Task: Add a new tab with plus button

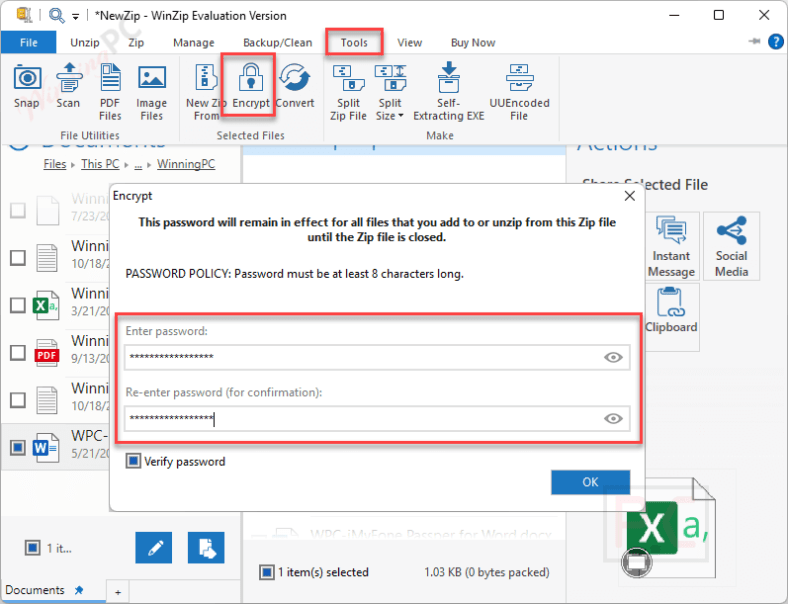Action: [118, 592]
